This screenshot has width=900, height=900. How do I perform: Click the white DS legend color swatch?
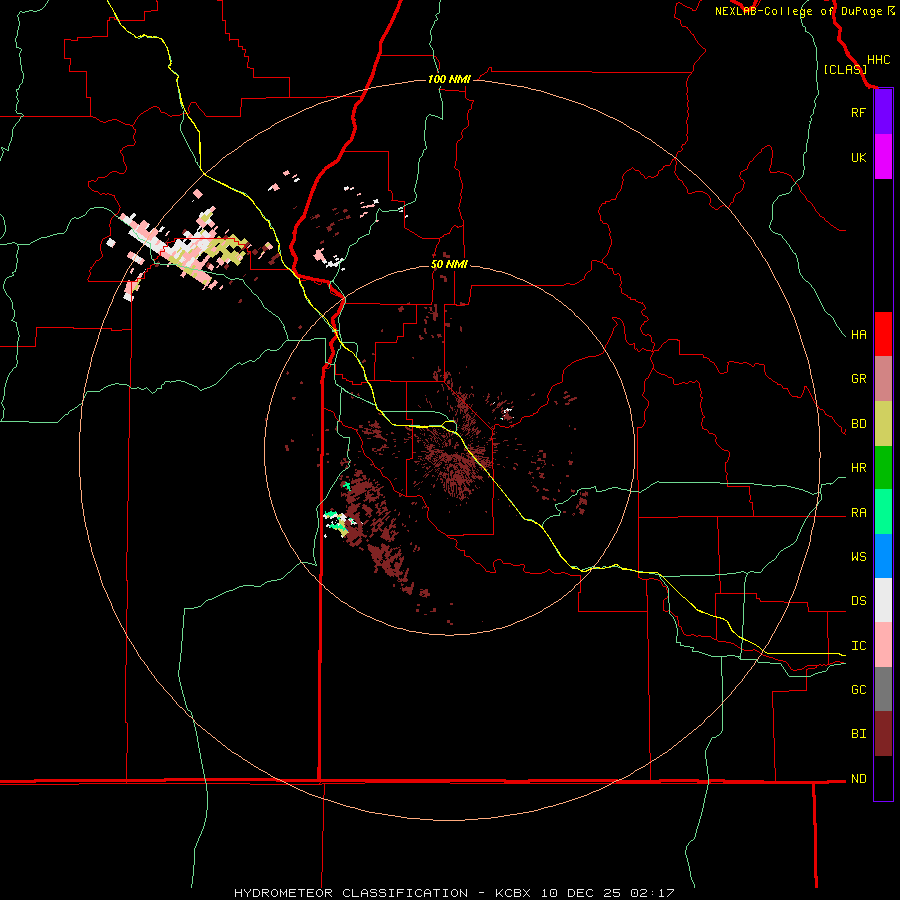883,600
